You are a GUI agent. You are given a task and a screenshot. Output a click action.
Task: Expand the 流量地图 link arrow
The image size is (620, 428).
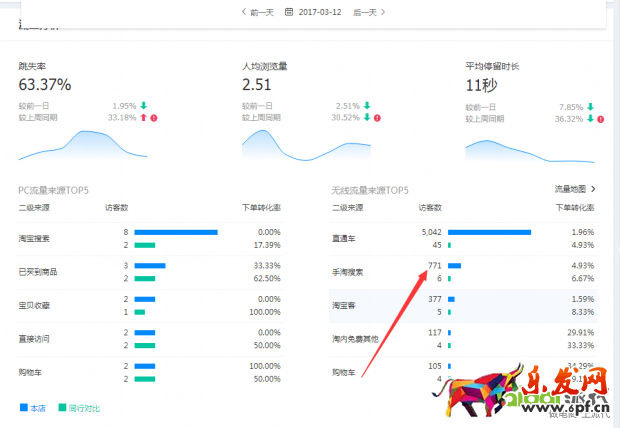pos(594,188)
